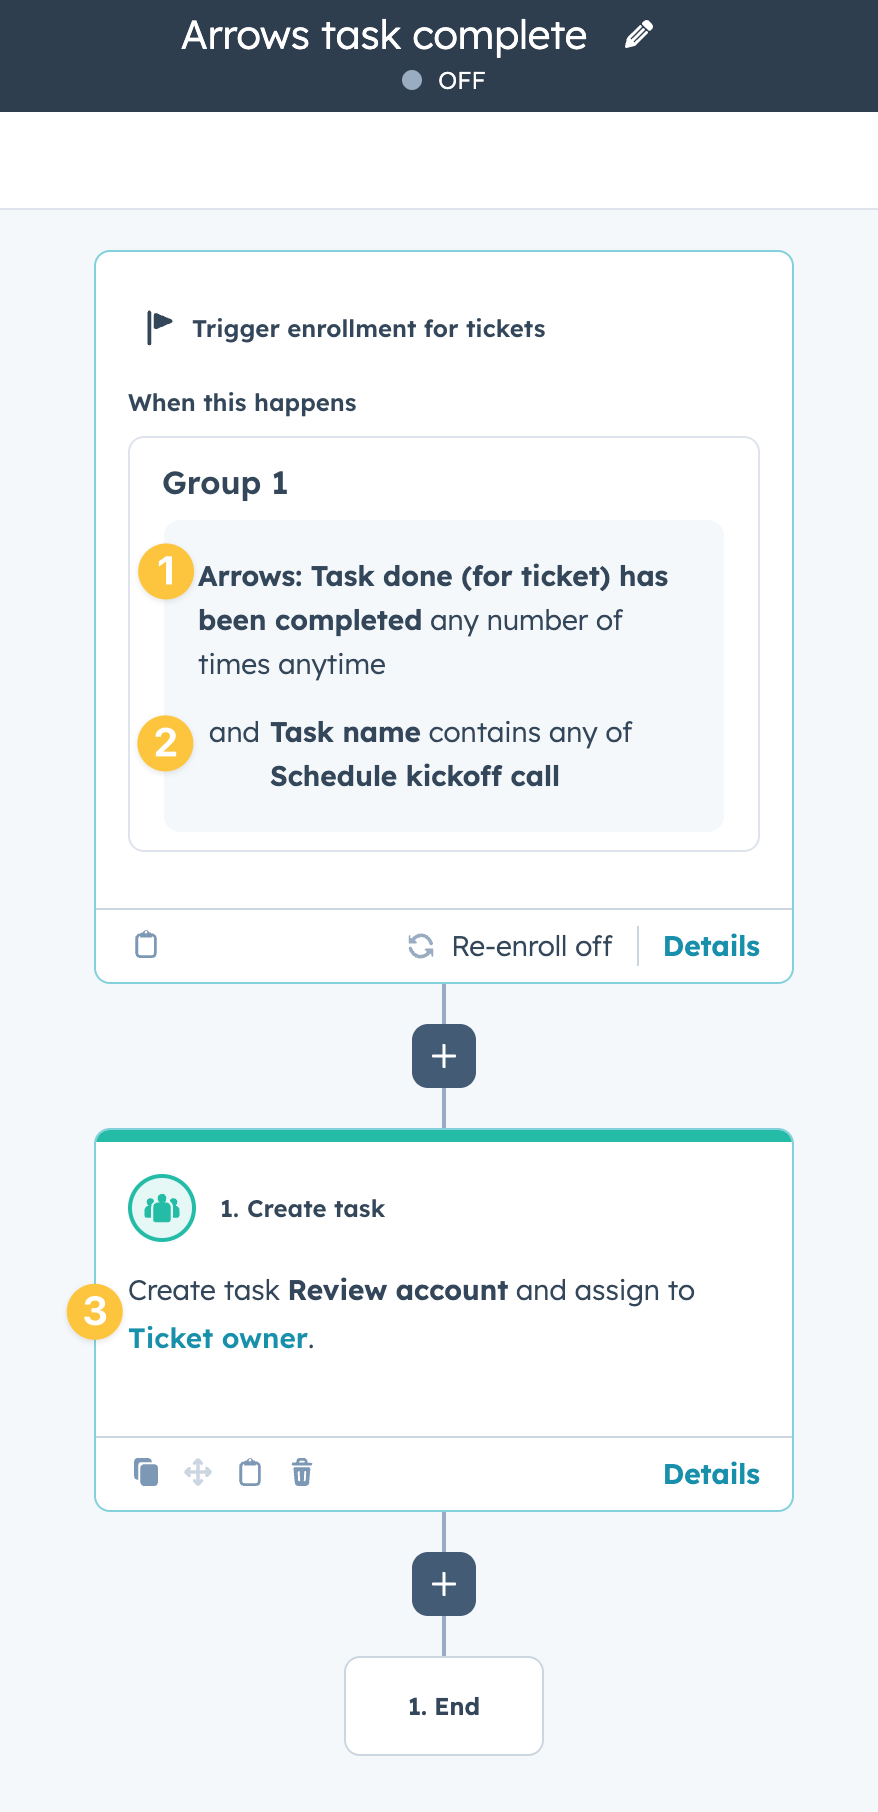Toggle the workflow OFF status indicator

pos(412,80)
